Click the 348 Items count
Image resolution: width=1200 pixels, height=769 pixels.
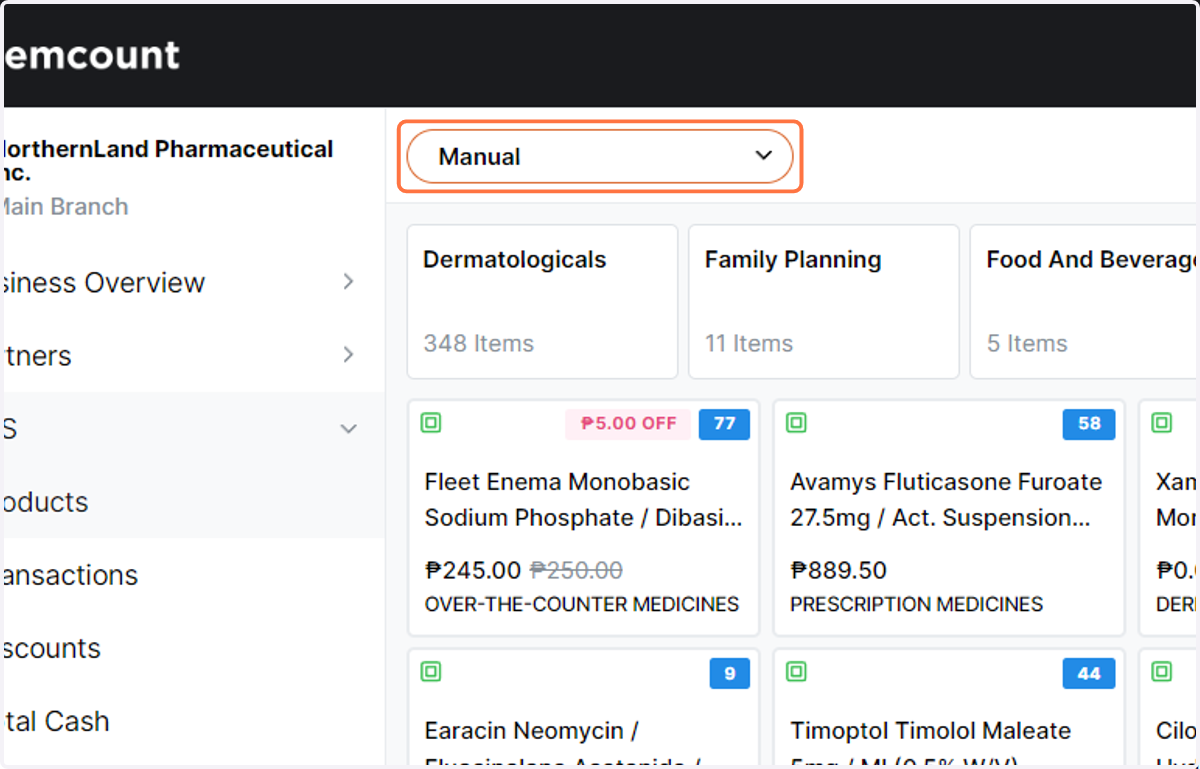pyautogui.click(x=478, y=344)
